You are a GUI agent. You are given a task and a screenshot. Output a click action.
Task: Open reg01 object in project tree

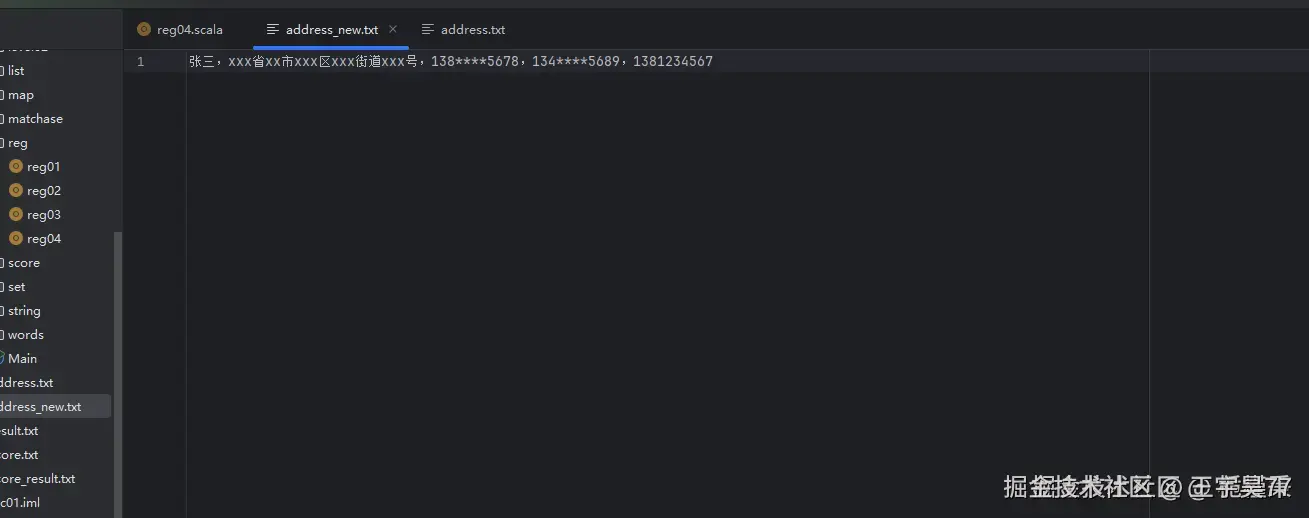click(43, 167)
